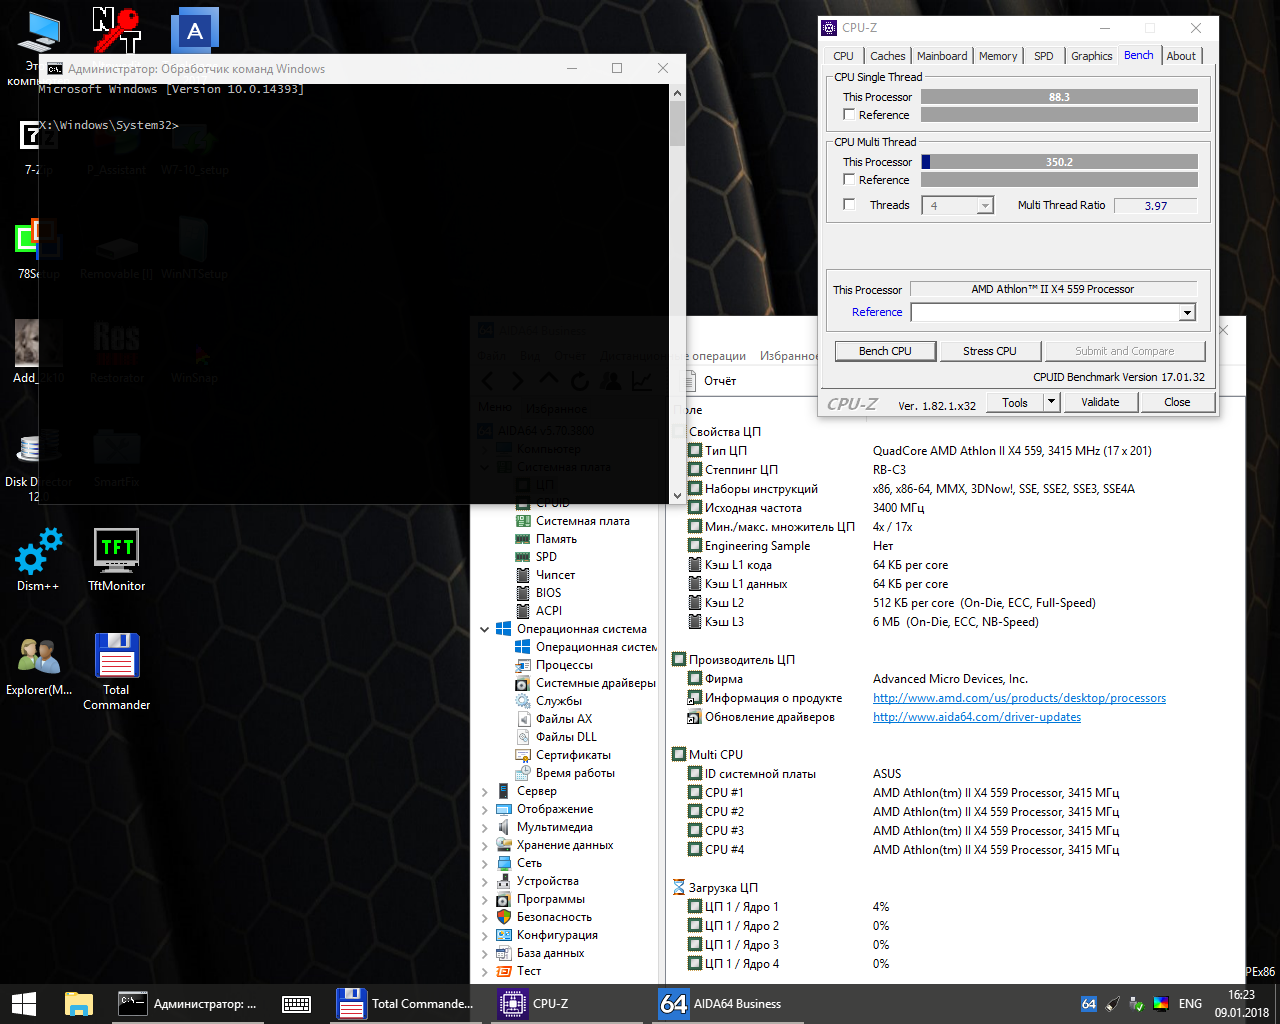This screenshot has height=1024, width=1280.
Task: Click the ENG language indicator
Action: tap(1190, 1004)
